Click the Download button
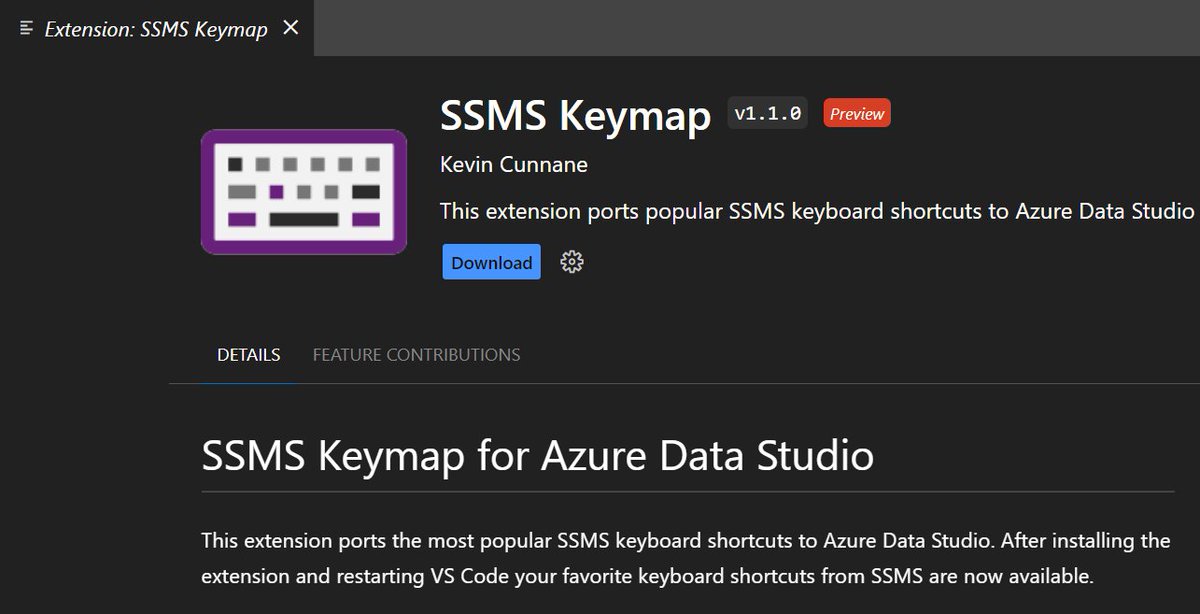The image size is (1200, 614). click(491, 262)
